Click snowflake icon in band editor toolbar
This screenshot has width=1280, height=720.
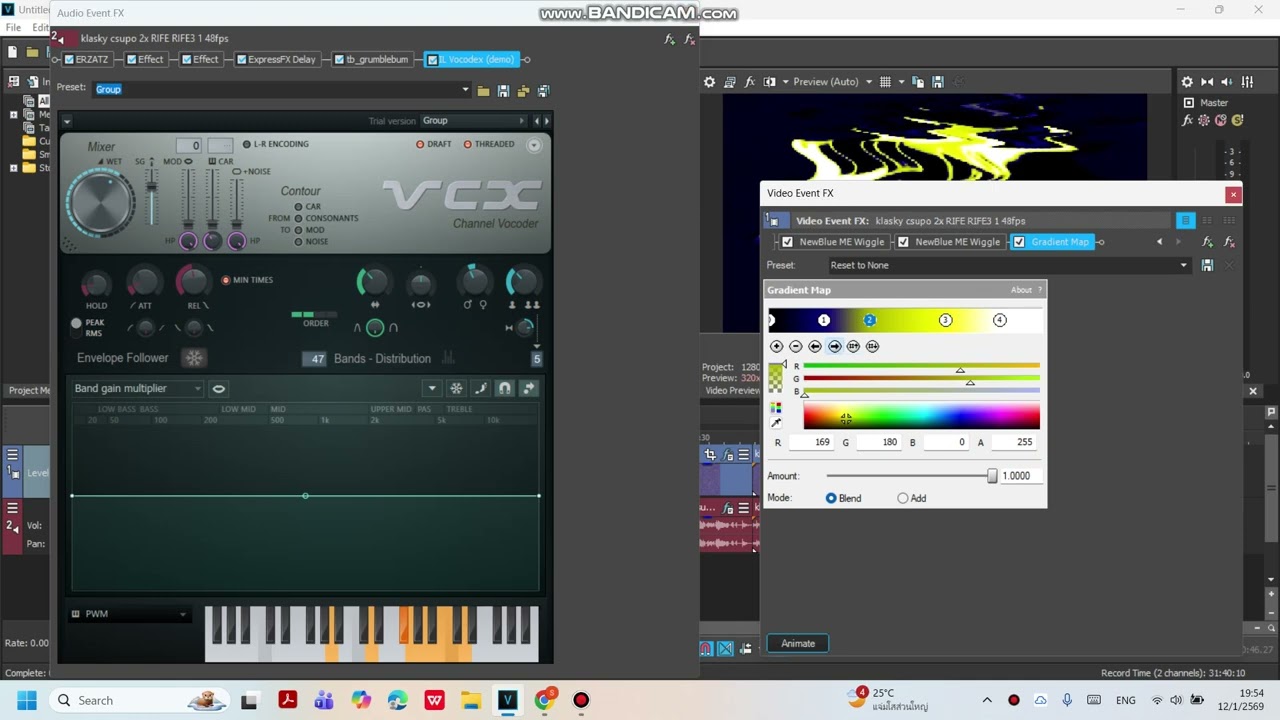(x=456, y=388)
